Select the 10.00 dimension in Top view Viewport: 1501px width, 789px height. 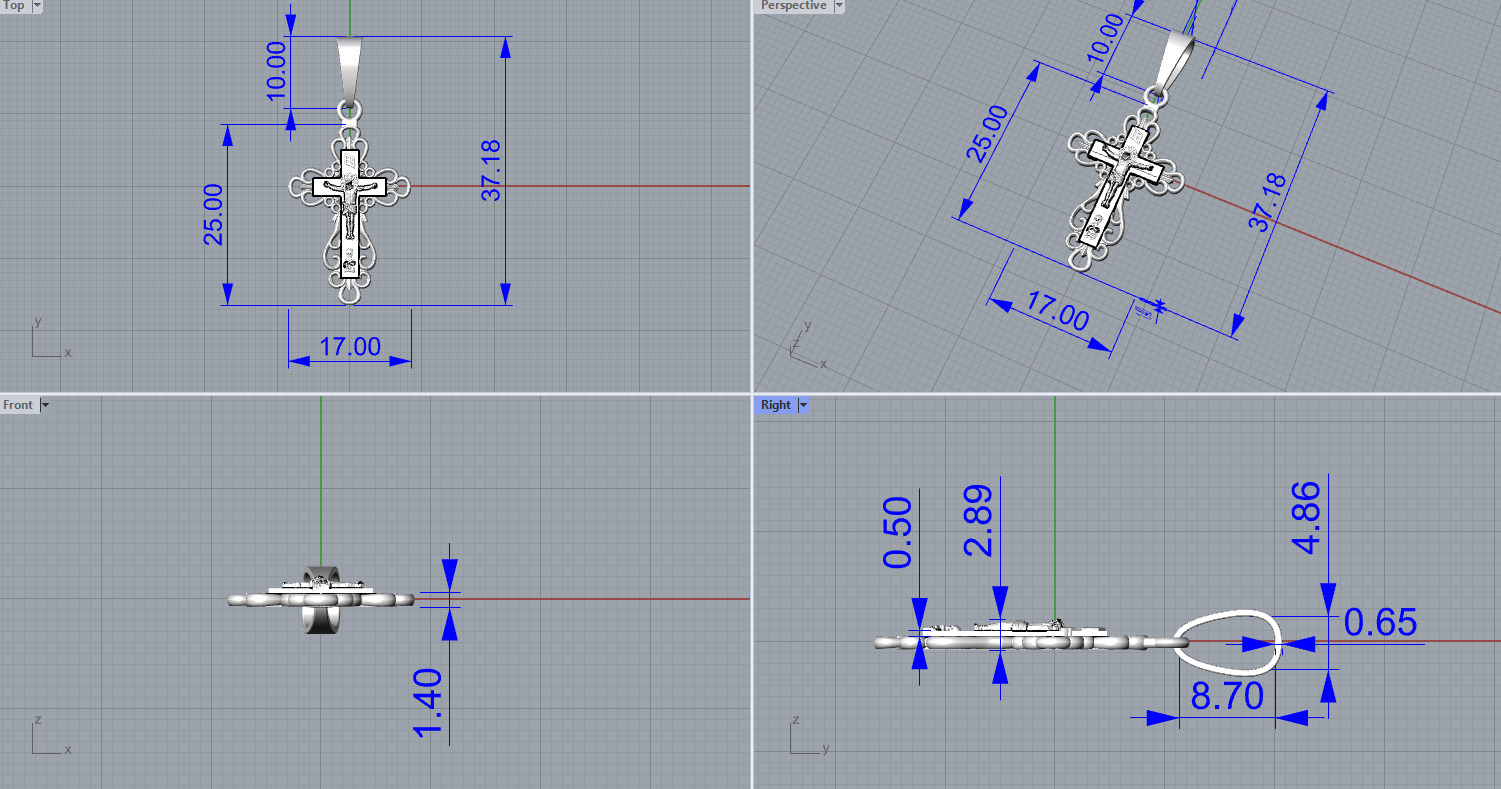pyautogui.click(x=276, y=72)
